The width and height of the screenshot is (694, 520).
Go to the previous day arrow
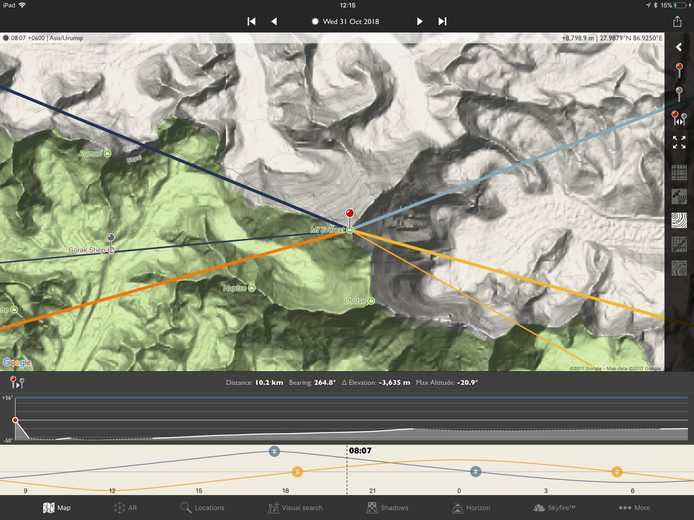click(274, 21)
